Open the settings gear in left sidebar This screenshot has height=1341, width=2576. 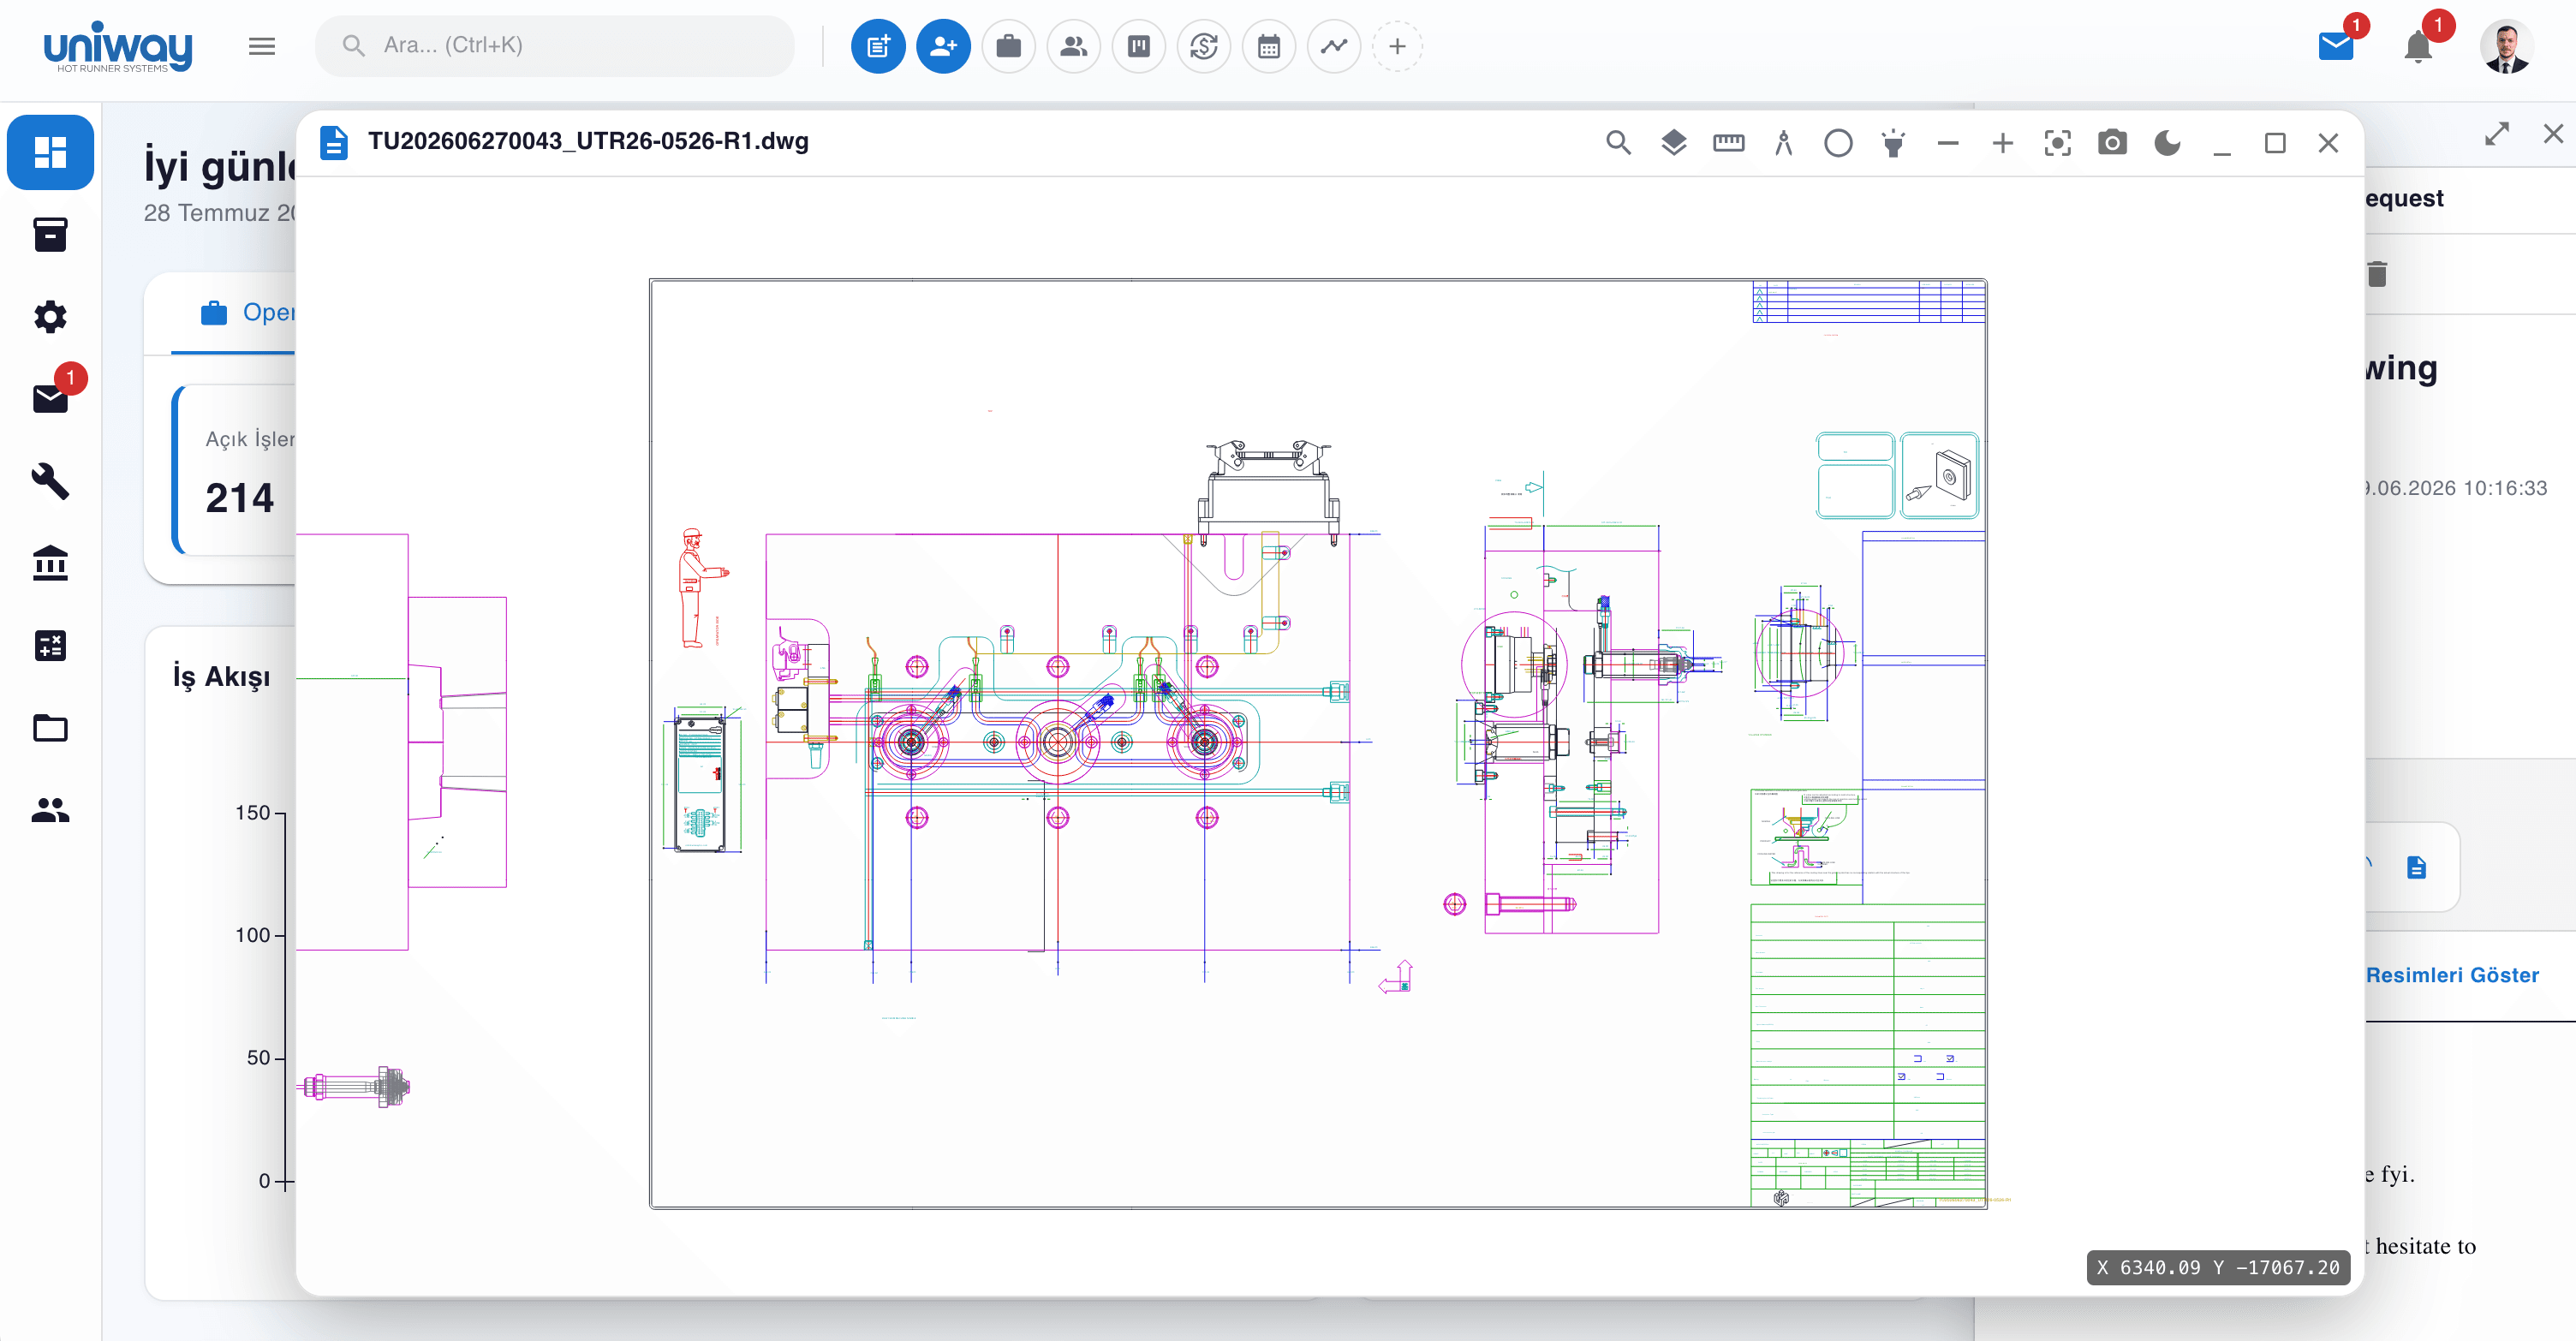[50, 317]
